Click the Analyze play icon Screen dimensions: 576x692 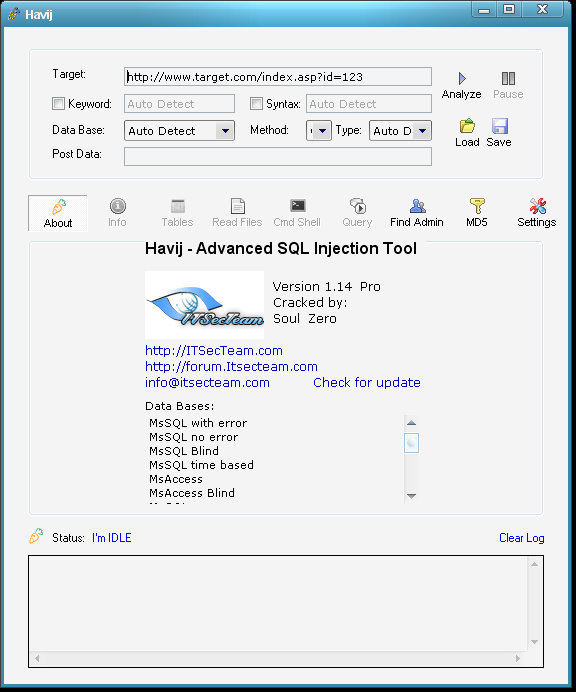coord(462,79)
